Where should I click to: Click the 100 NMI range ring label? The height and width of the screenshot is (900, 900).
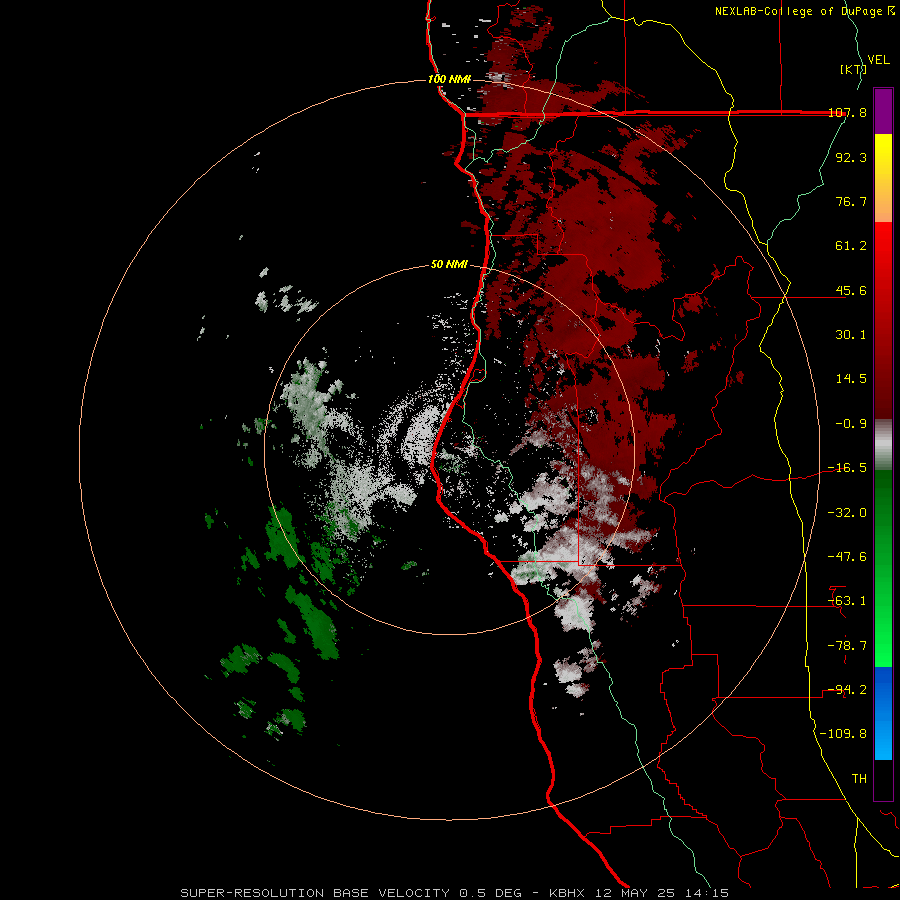[449, 79]
